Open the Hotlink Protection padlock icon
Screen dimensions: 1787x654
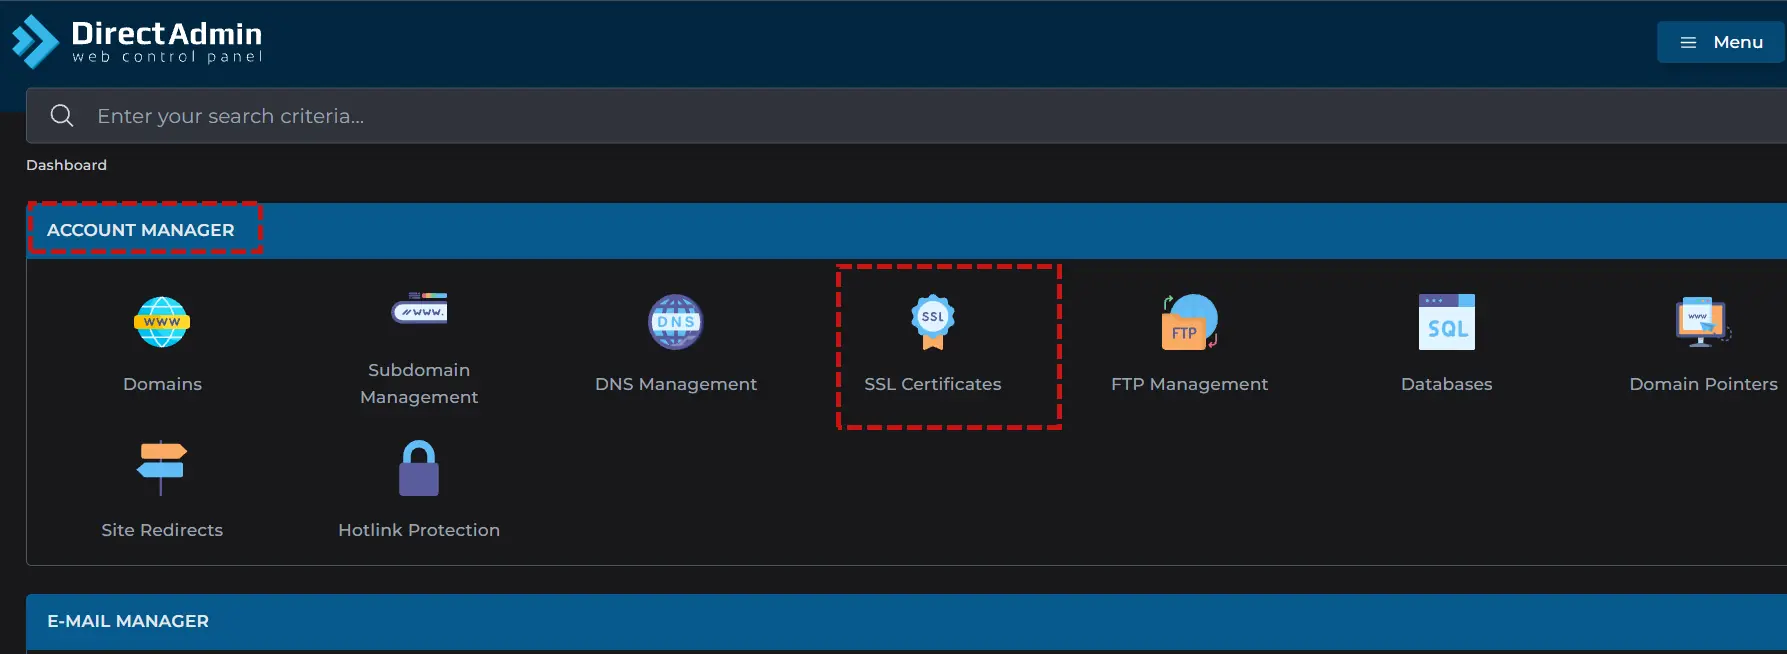tap(419, 468)
